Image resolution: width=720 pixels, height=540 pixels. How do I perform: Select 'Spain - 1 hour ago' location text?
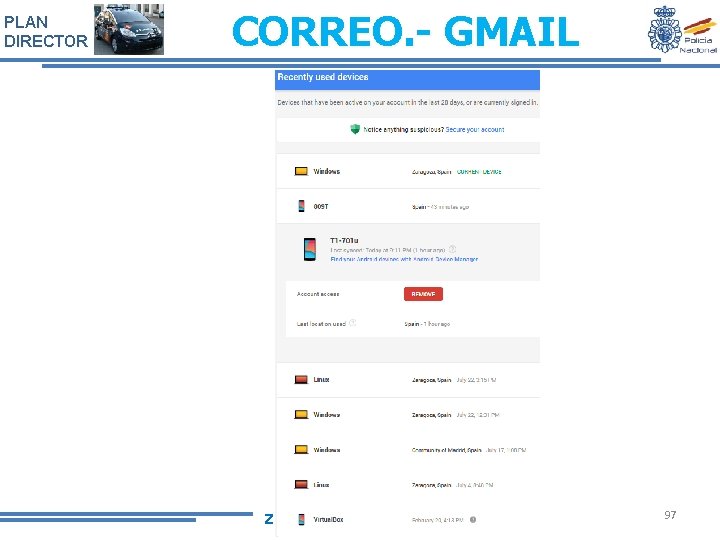(x=427, y=324)
